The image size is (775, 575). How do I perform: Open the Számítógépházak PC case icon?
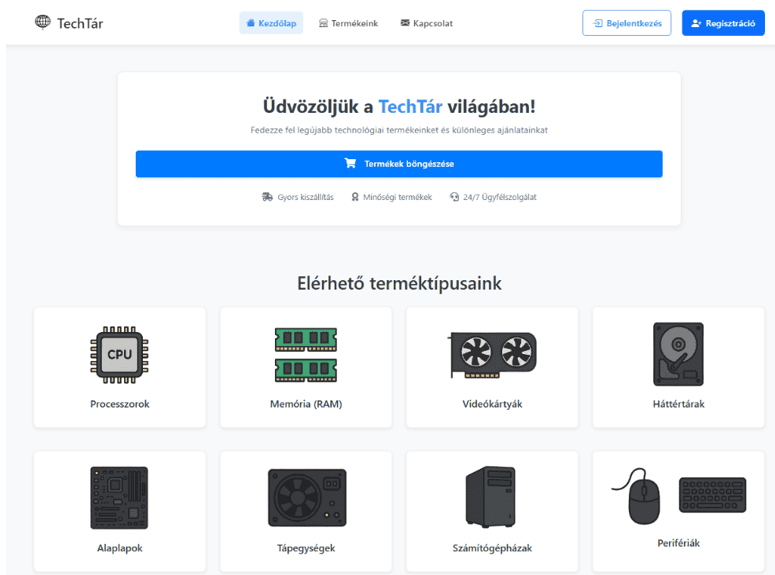(490, 497)
